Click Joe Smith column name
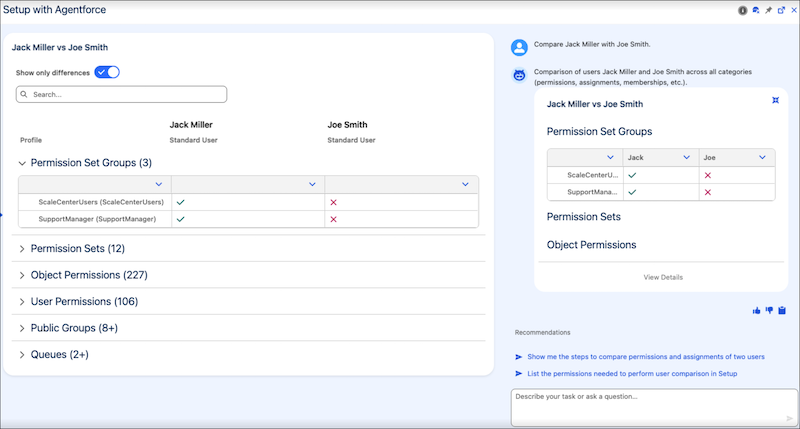 pos(347,125)
